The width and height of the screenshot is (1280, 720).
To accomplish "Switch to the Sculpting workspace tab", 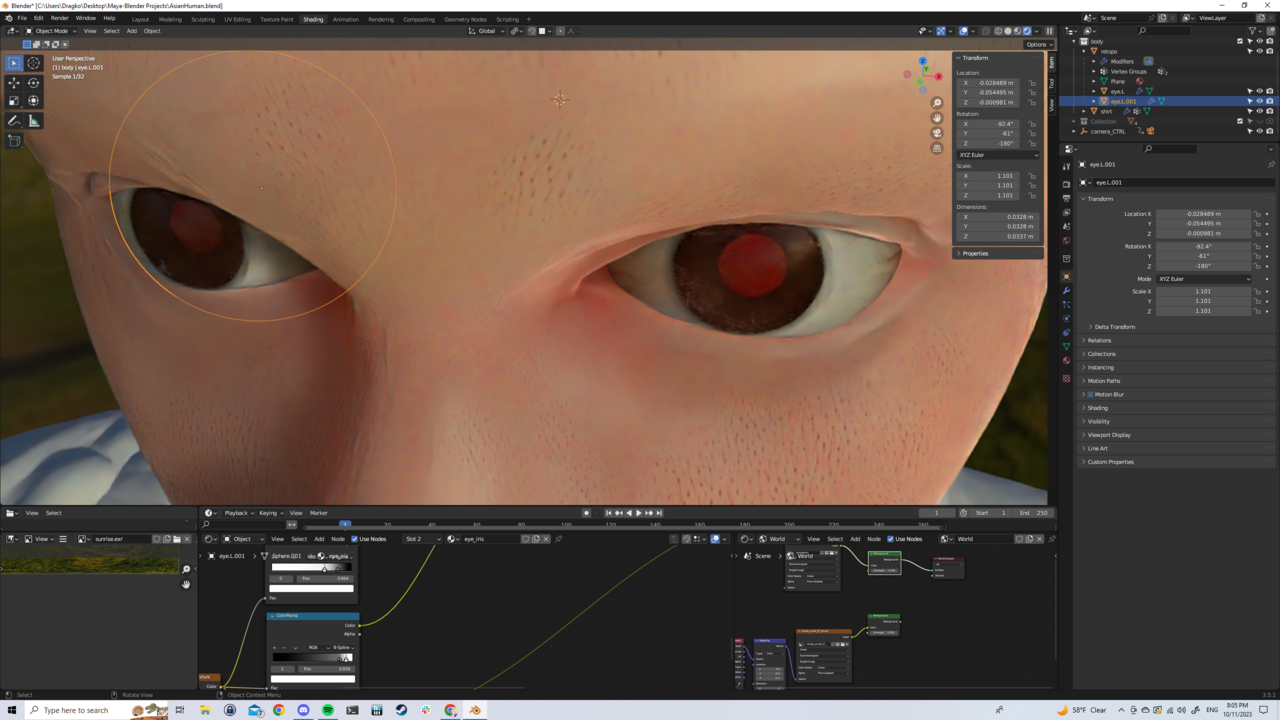I will (x=203, y=19).
